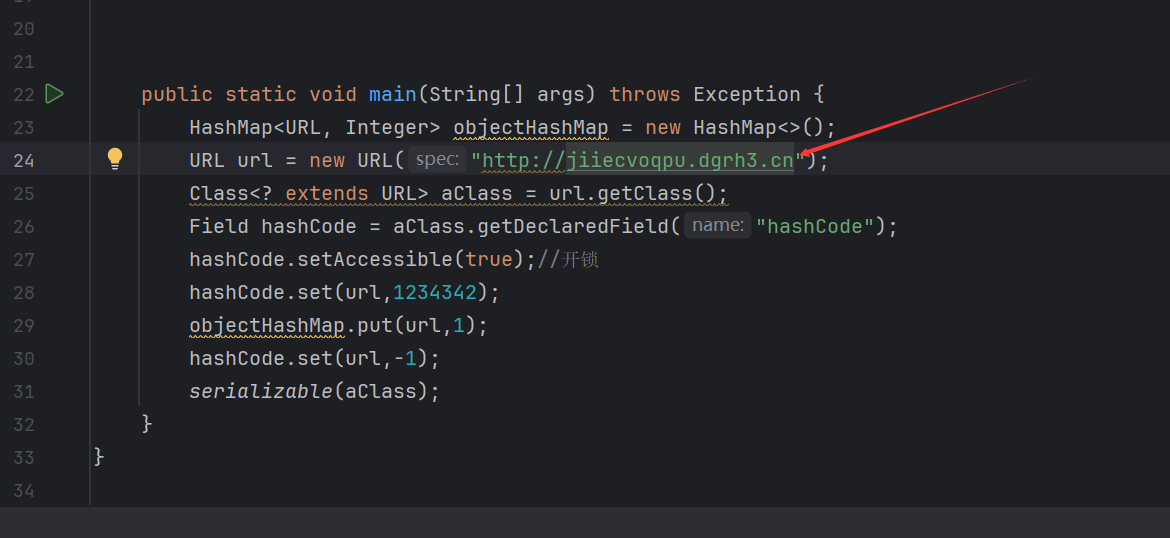The width and height of the screenshot is (1170, 538).
Task: Click 'Field' type on line 26
Action: (x=219, y=226)
